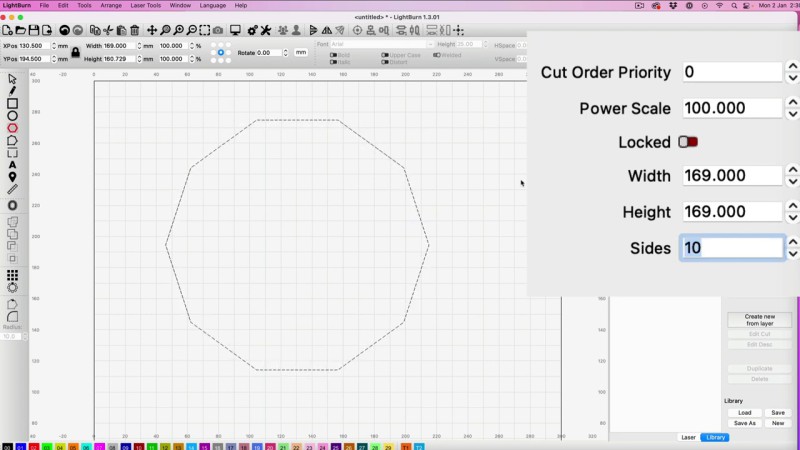The image size is (800, 450).
Task: Increment the Sides value stepper
Action: 792,242
